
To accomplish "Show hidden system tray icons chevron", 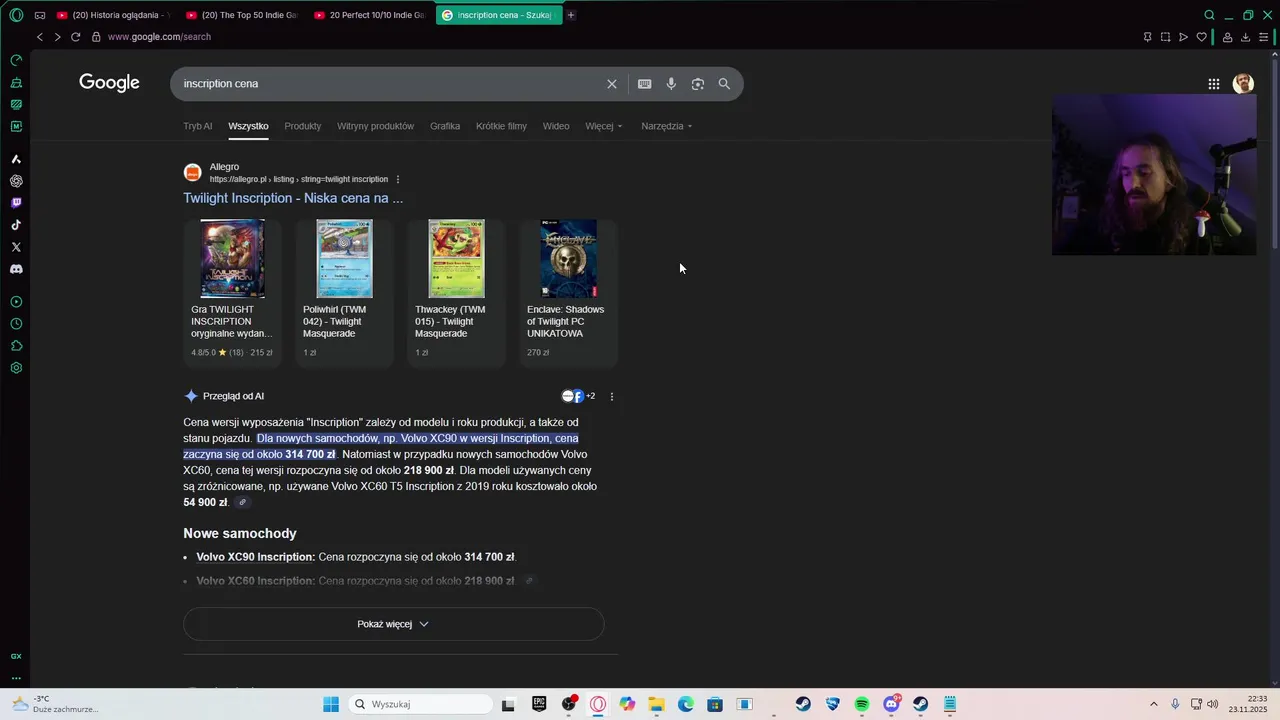I will [x=1153, y=704].
